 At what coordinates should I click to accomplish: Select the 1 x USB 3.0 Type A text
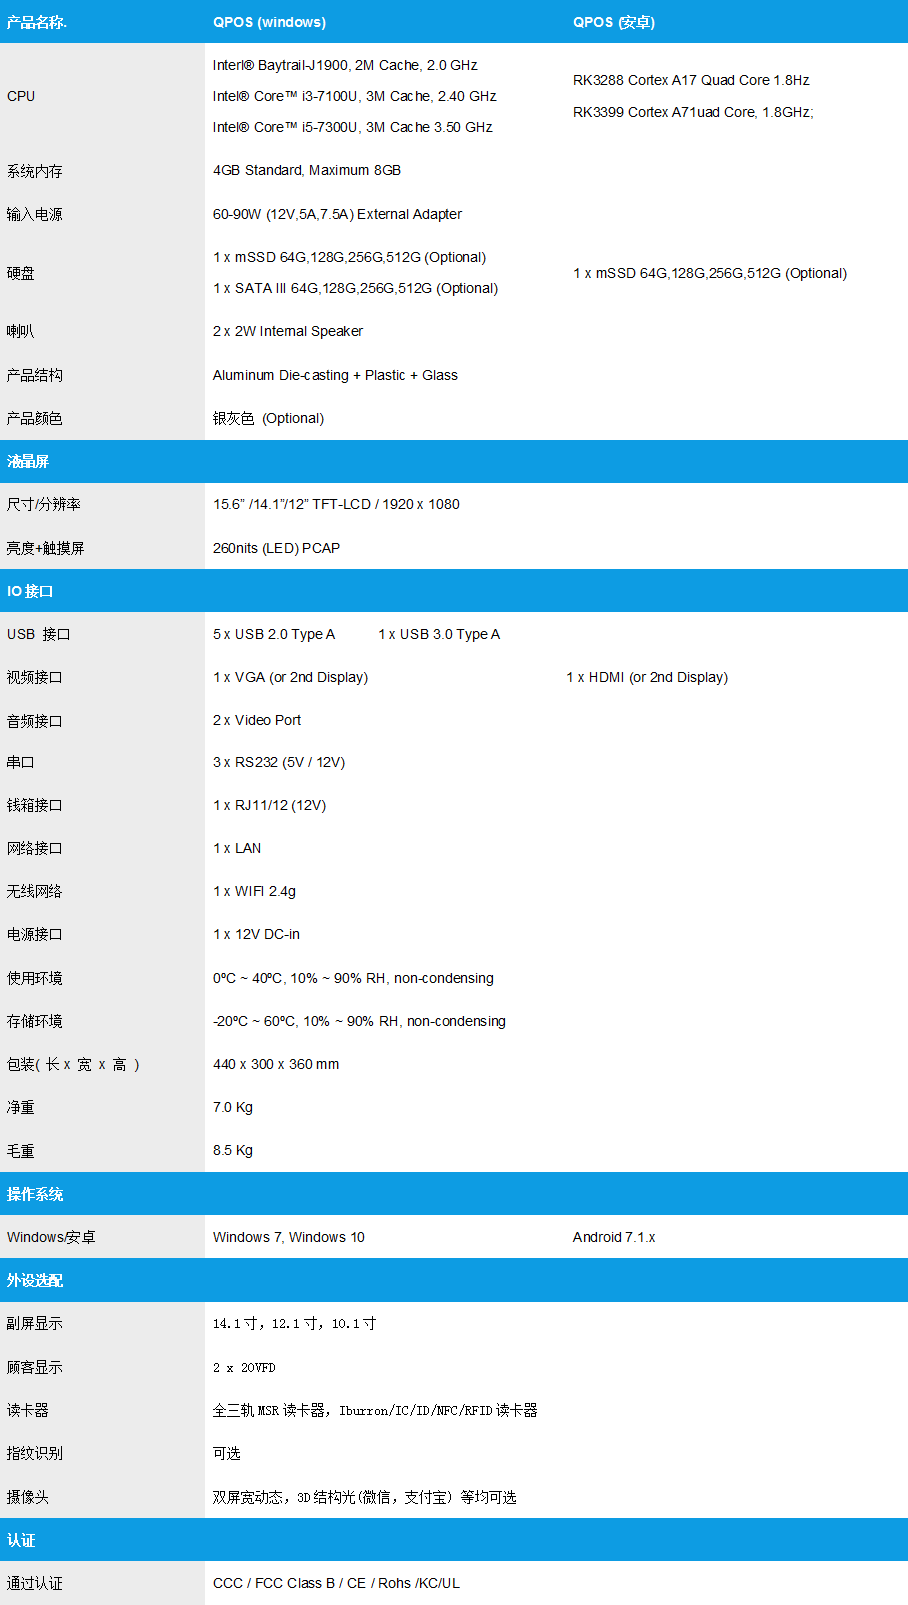point(438,634)
